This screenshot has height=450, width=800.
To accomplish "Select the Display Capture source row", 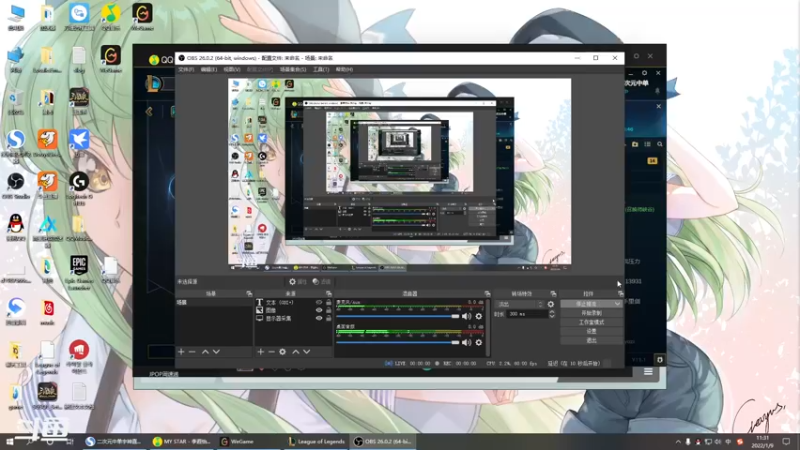I will tap(293, 318).
